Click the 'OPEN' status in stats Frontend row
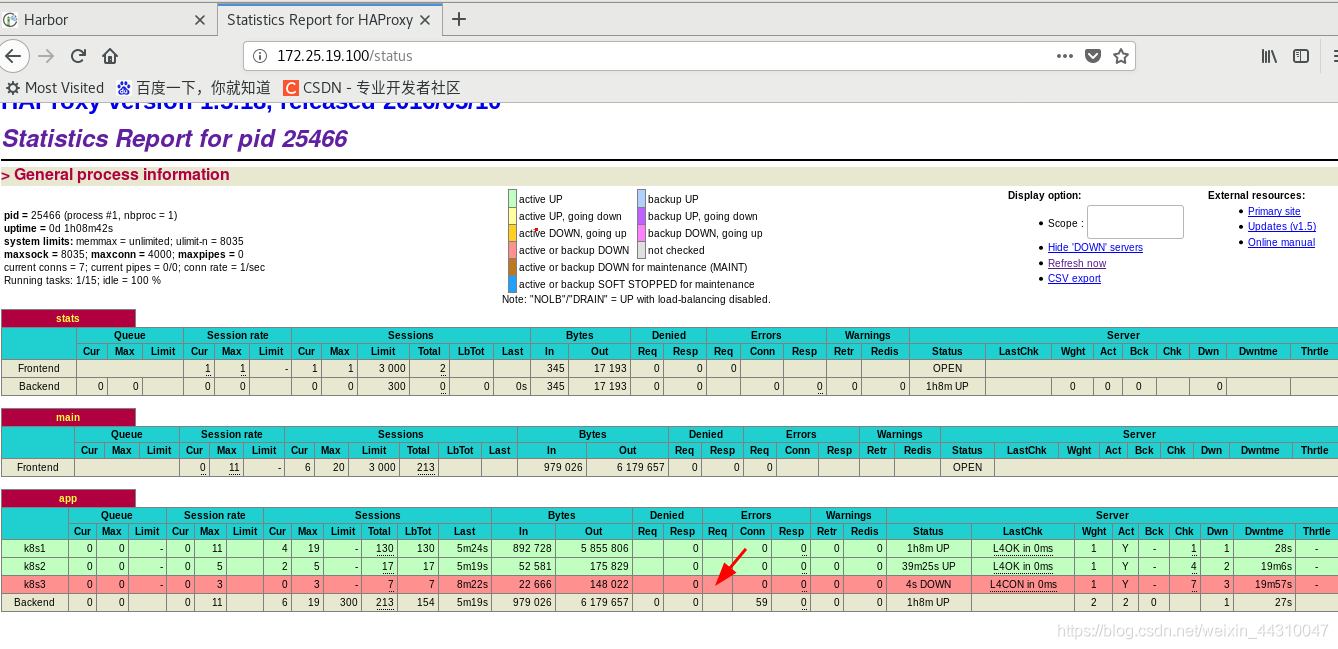The height and width of the screenshot is (649, 1338). point(947,368)
